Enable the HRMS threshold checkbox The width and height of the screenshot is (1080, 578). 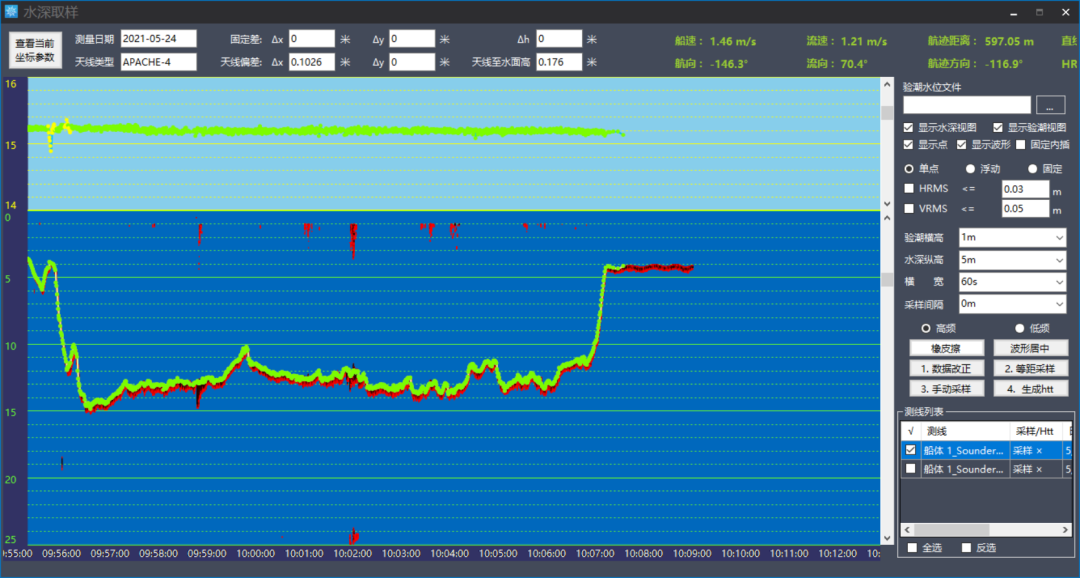908,189
